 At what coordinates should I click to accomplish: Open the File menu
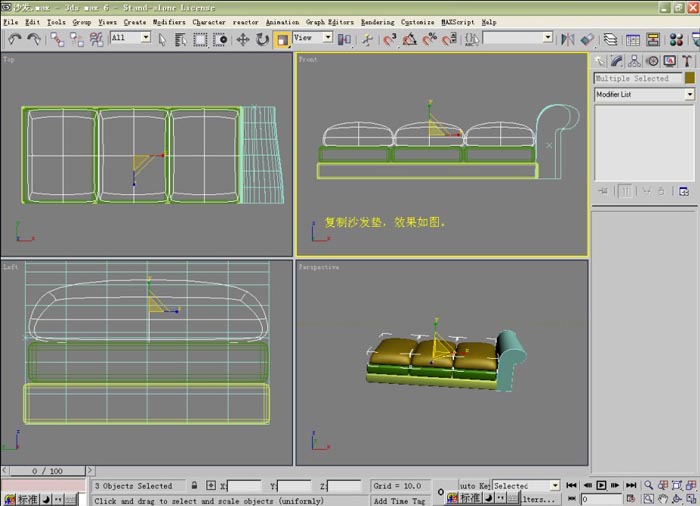[10, 22]
